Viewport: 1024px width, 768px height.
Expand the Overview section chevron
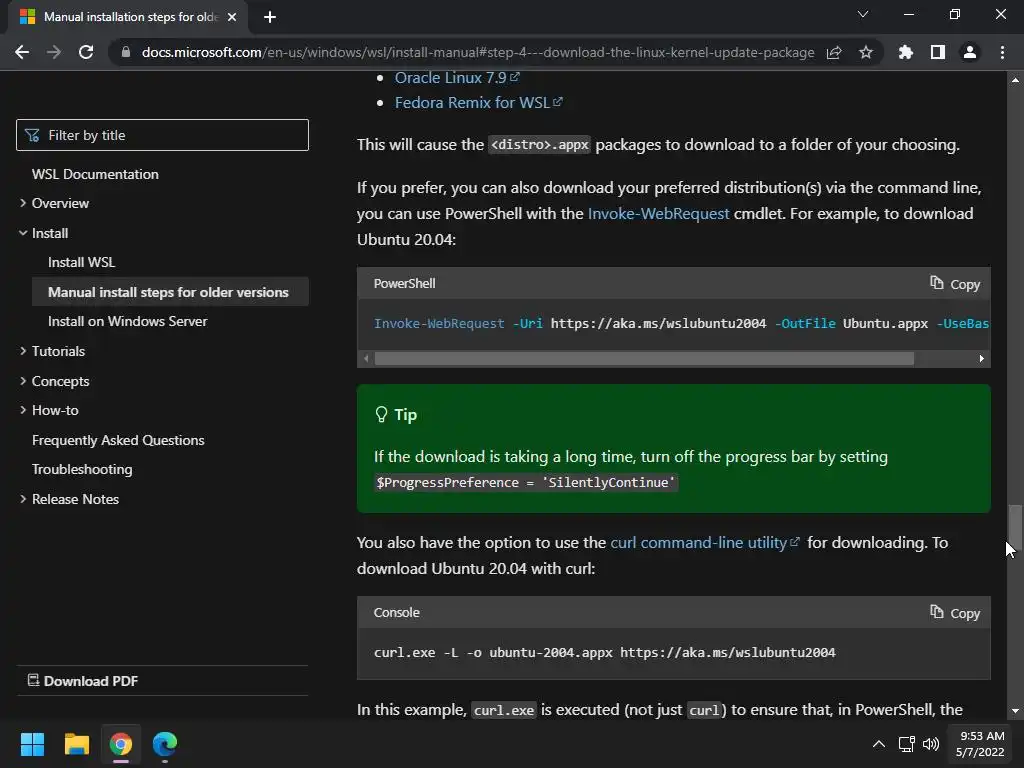23,203
